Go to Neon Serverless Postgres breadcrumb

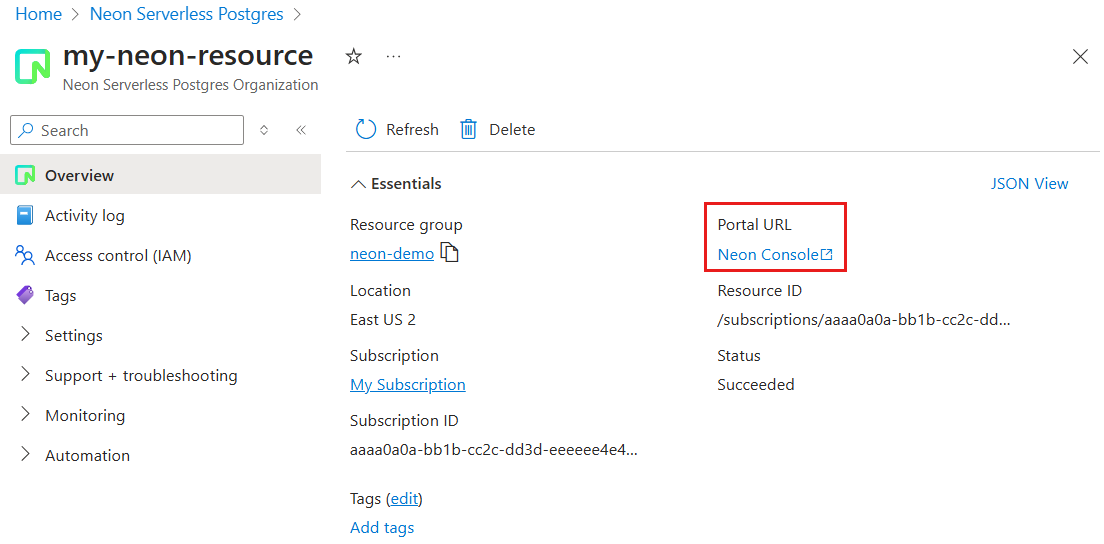187,13
